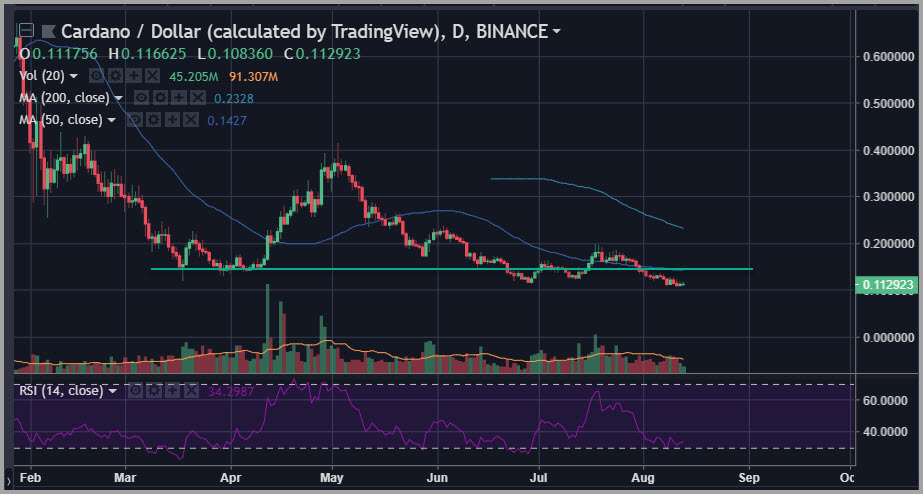Click the green 0.112923 current price label
923x494 pixels.
885,286
